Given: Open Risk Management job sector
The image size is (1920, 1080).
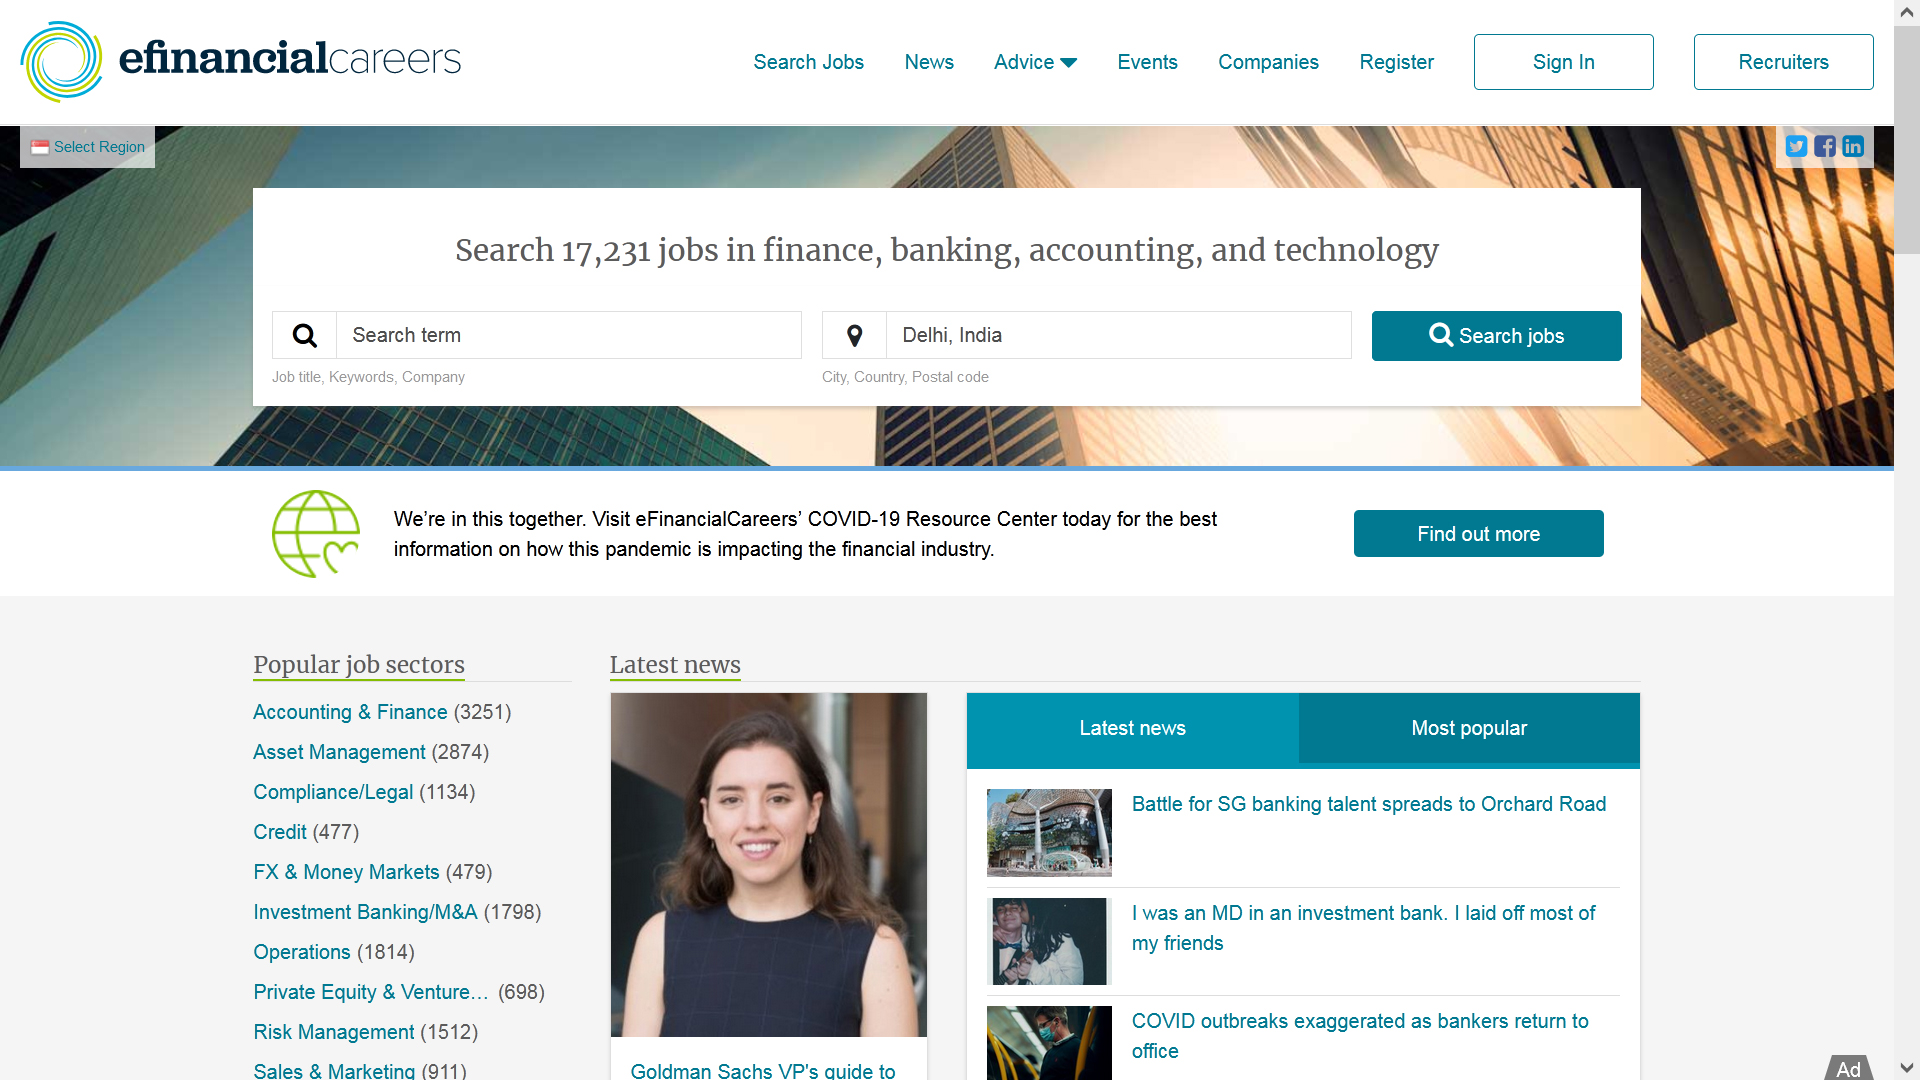Looking at the screenshot, I should click(x=333, y=1032).
